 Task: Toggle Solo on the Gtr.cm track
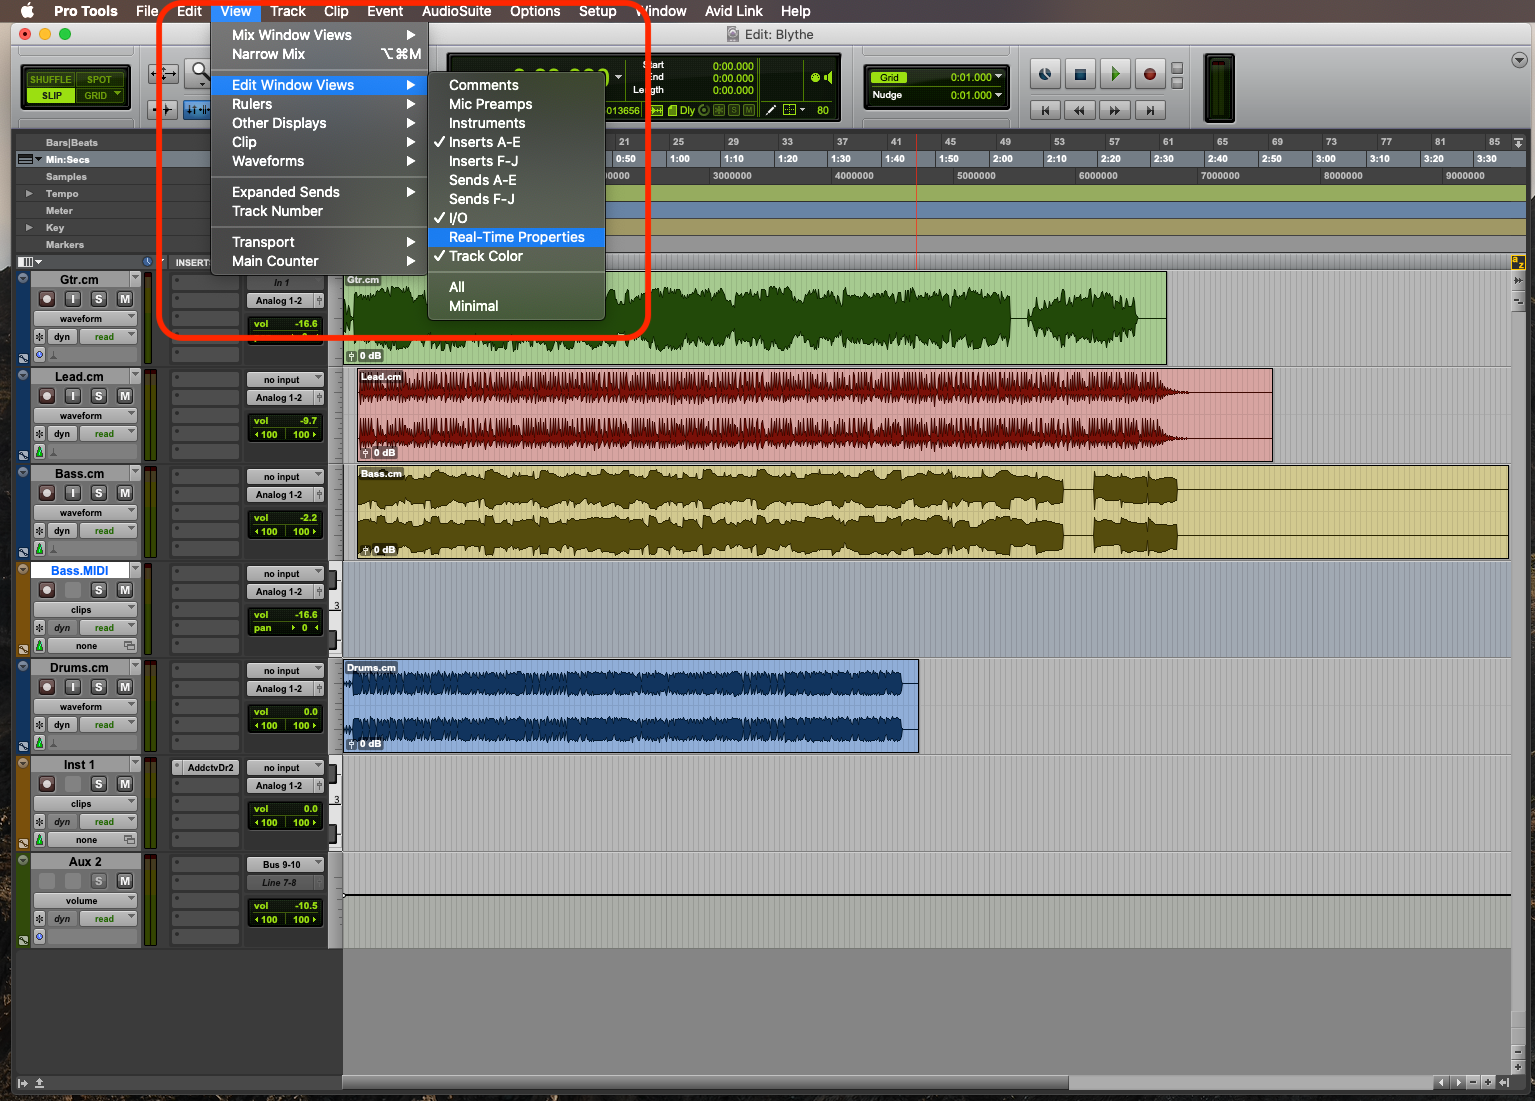coord(98,299)
